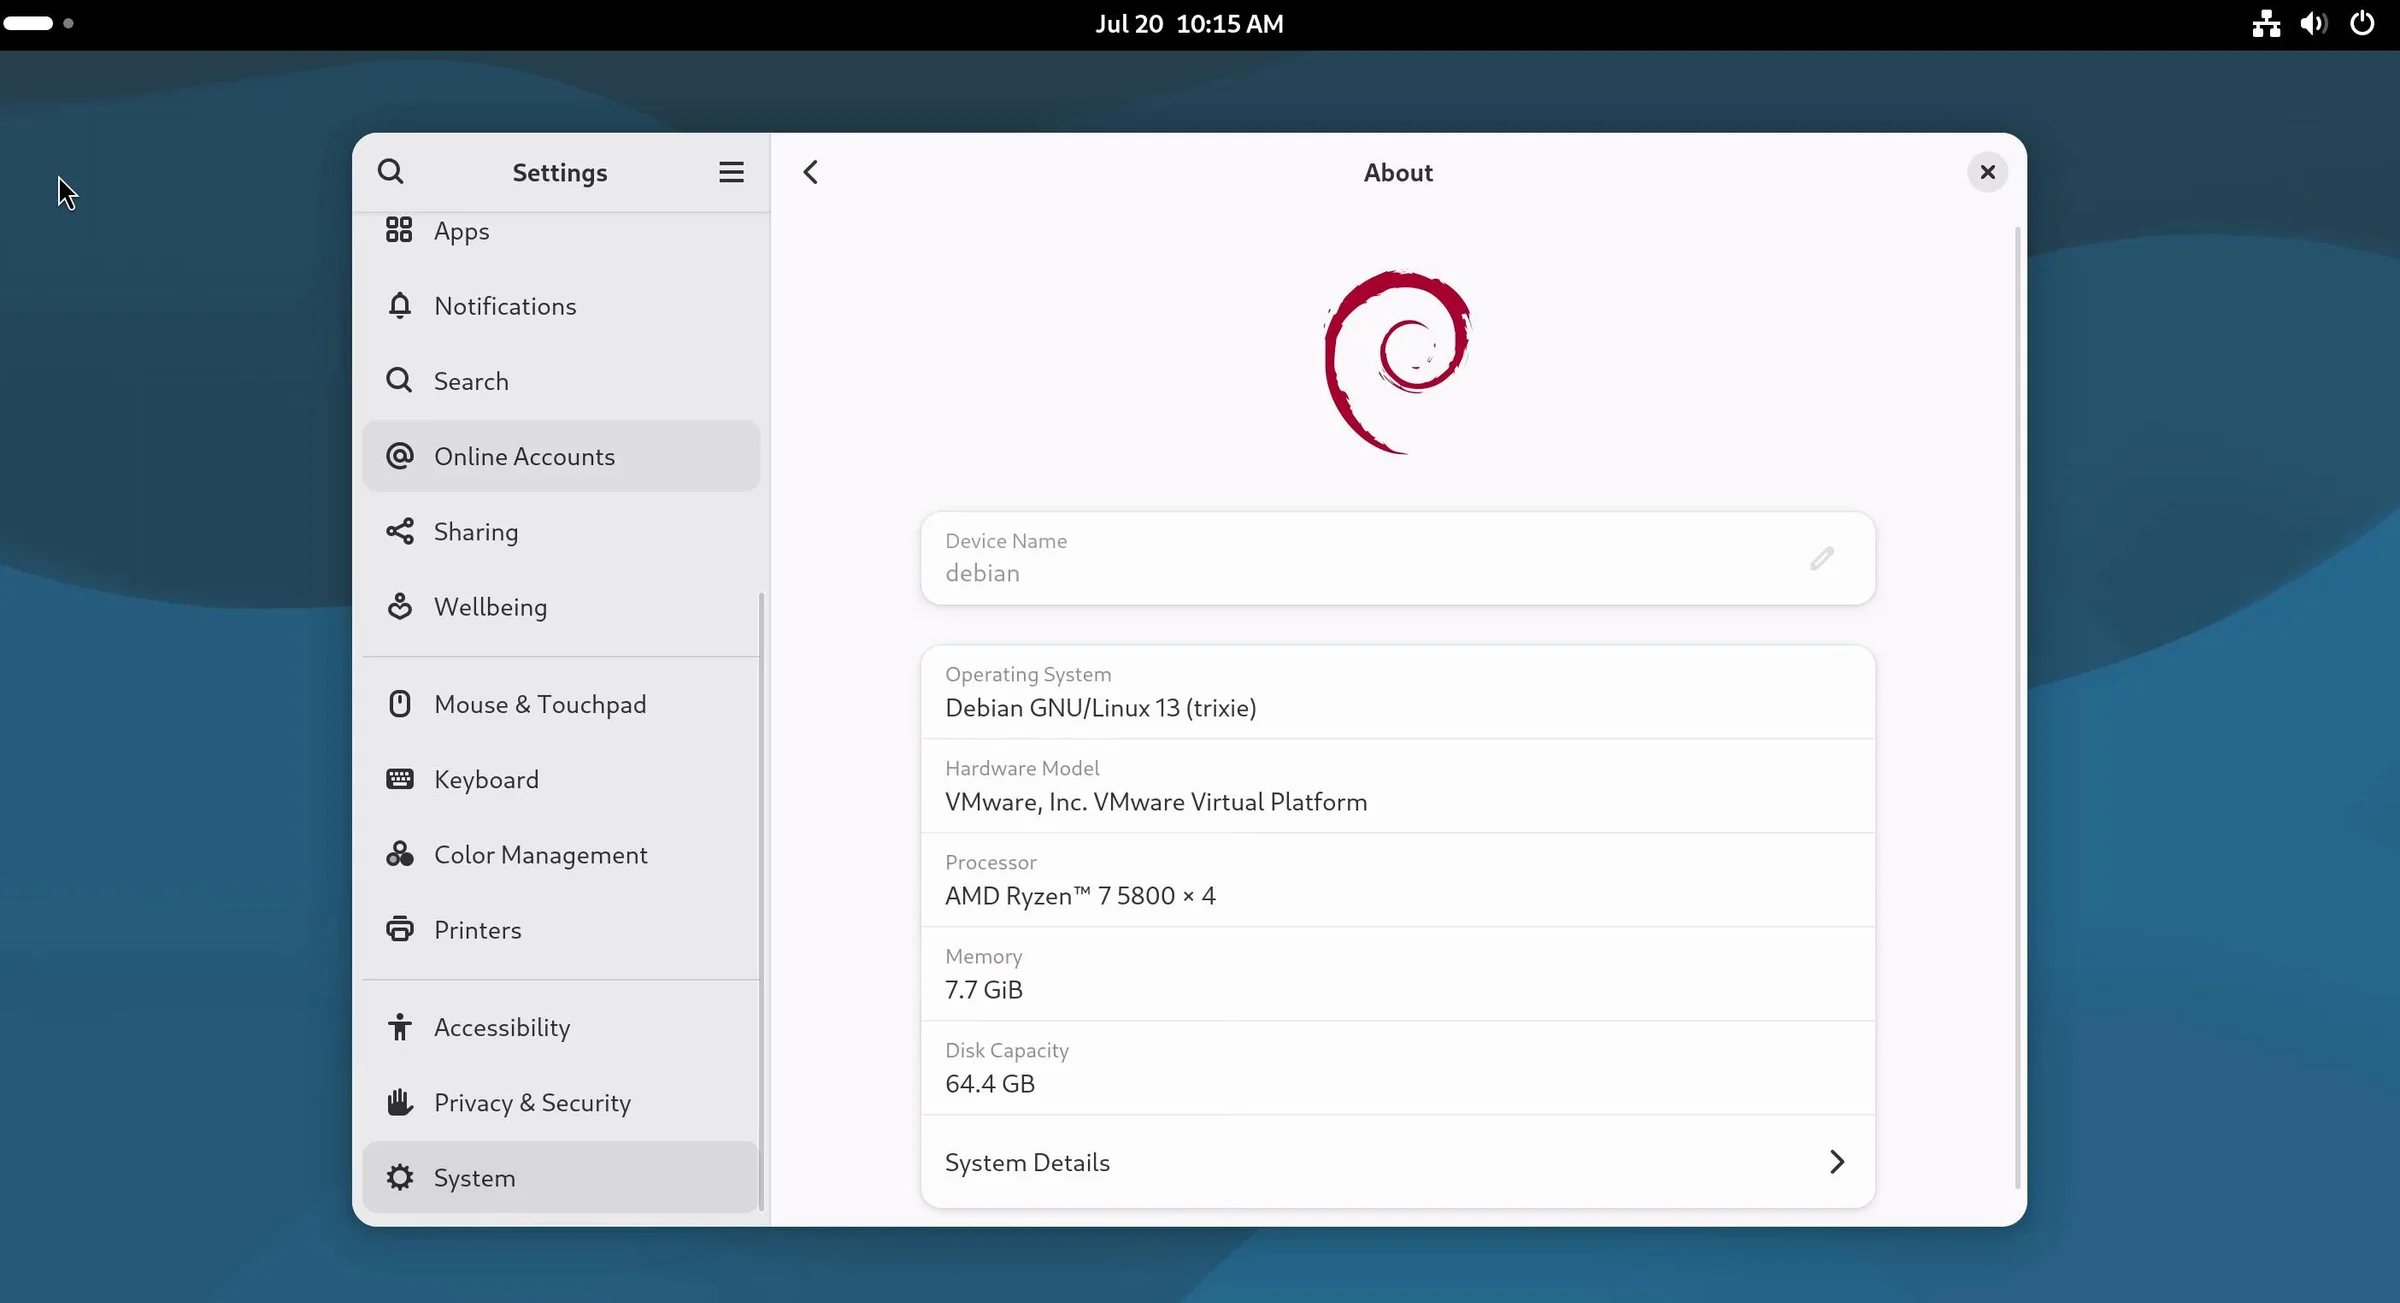The width and height of the screenshot is (2400, 1303).
Task: Open the clock and calendar menu
Action: point(1189,24)
